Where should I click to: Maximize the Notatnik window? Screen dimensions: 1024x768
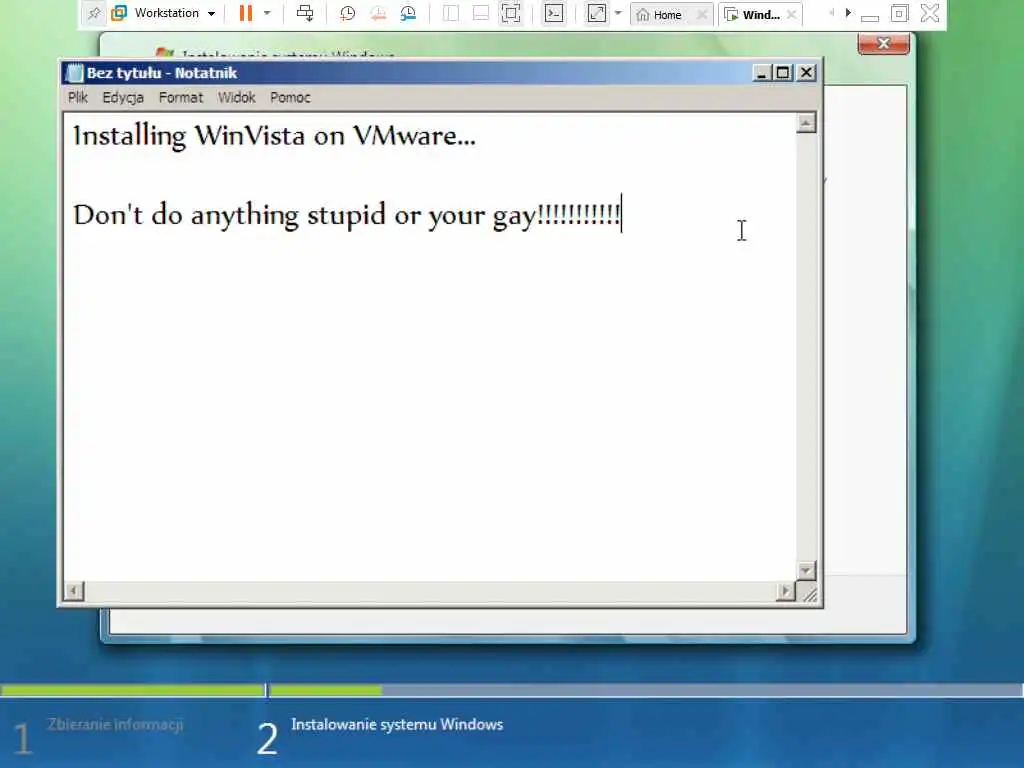[782, 72]
